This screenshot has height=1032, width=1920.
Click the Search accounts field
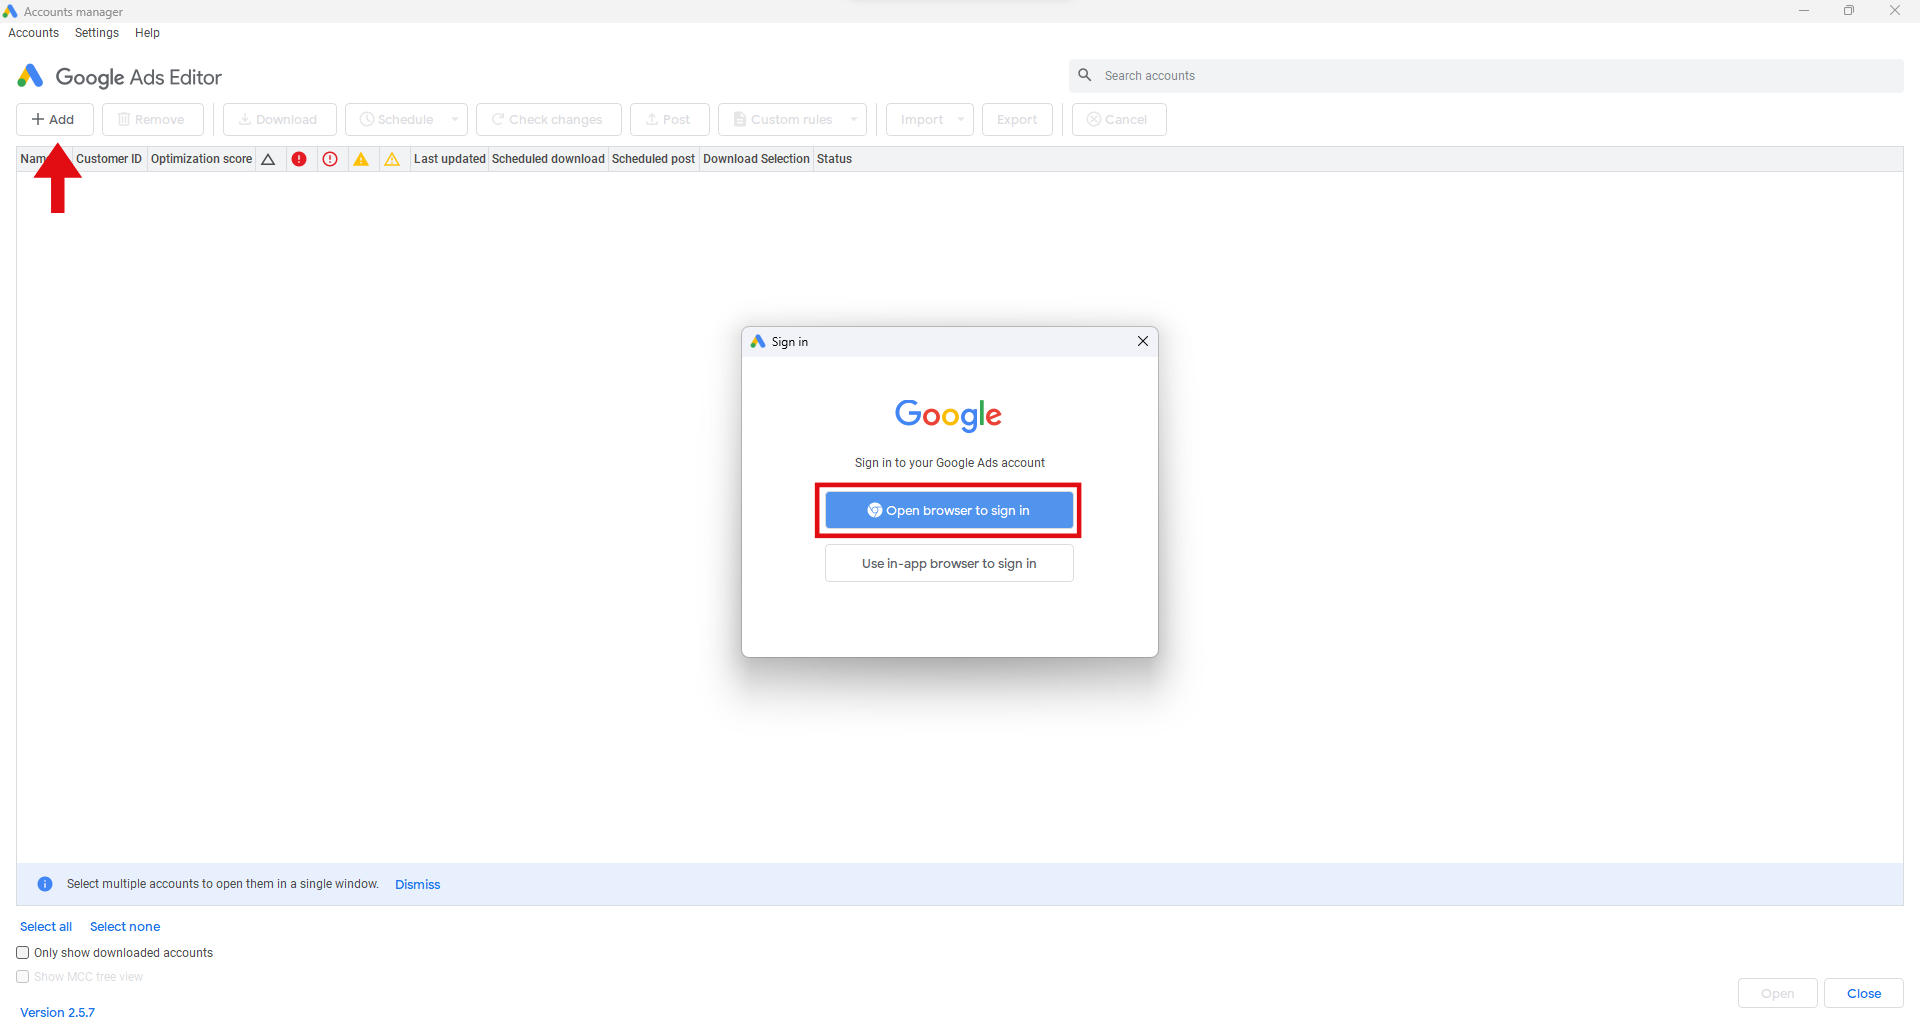click(1486, 76)
